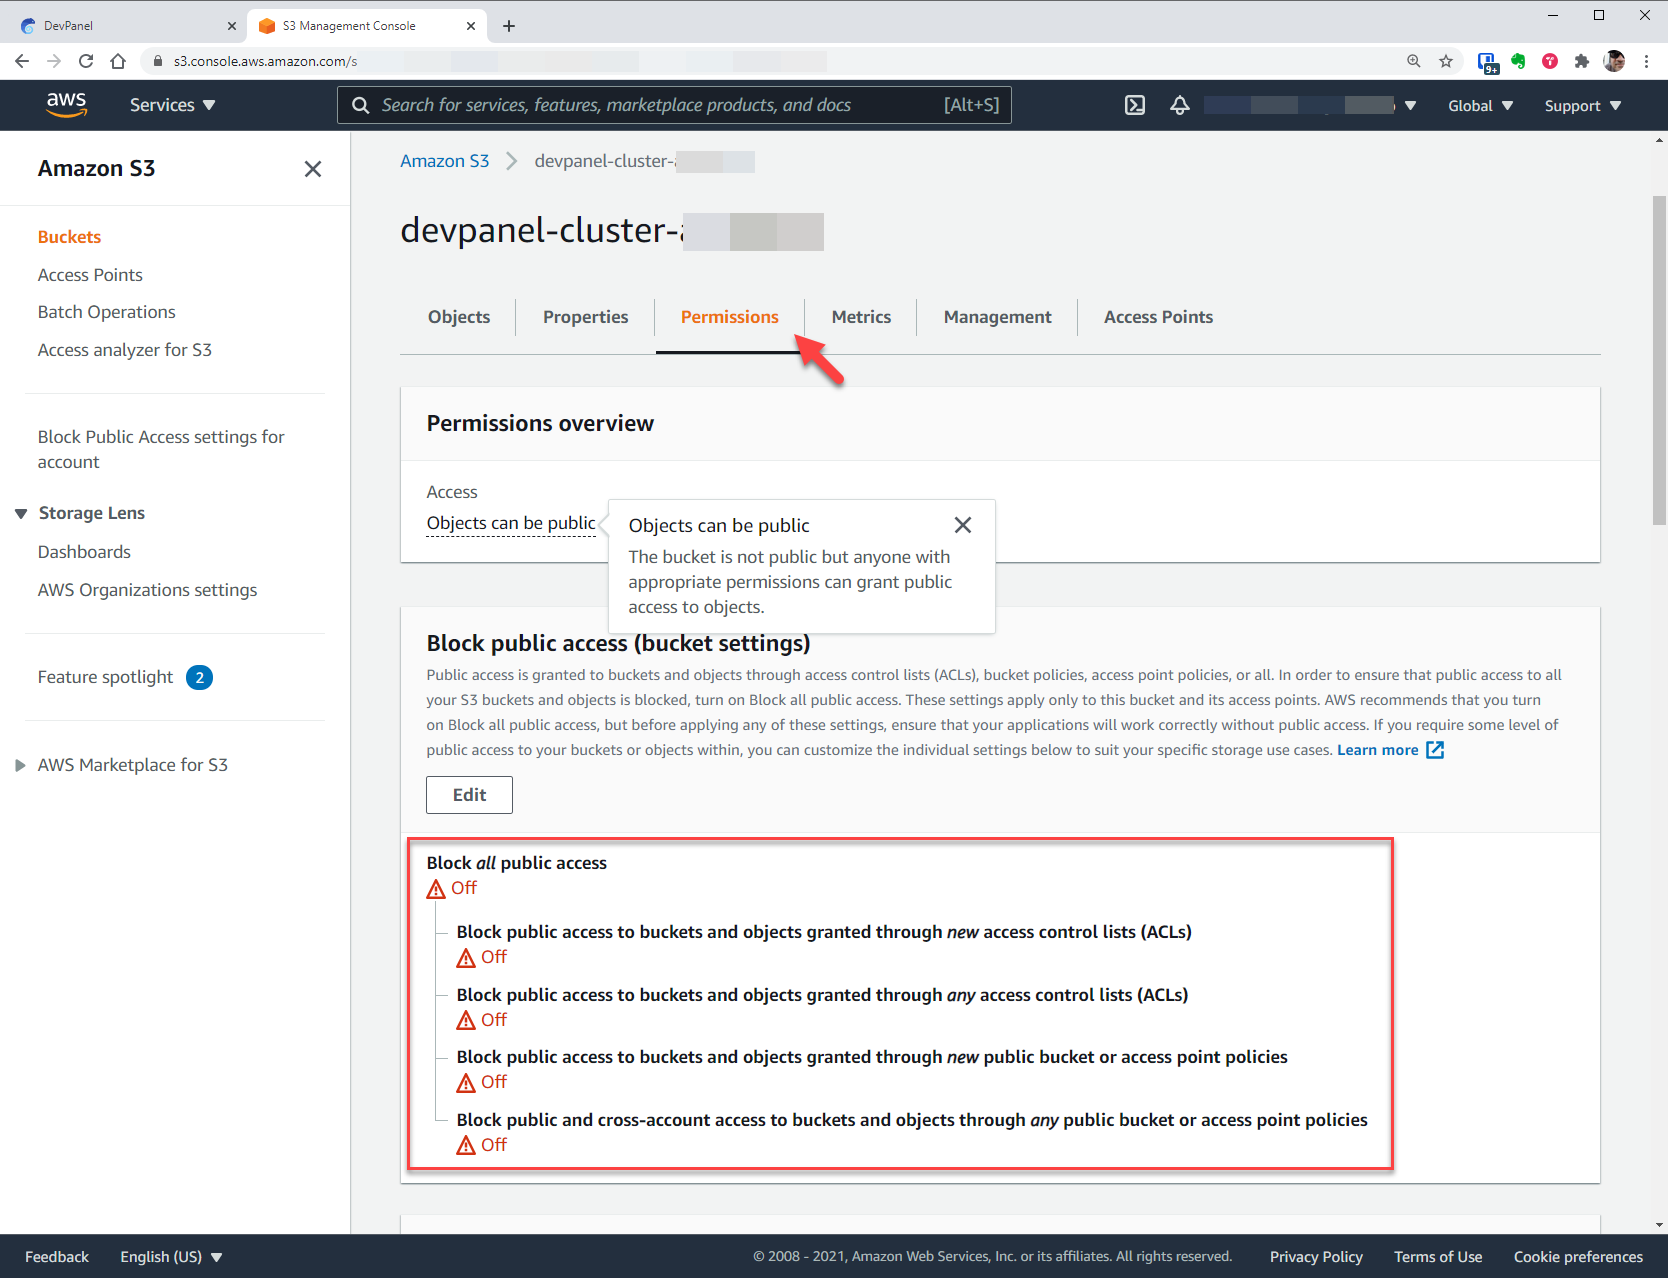Expand the Services dropdown menu
The height and width of the screenshot is (1278, 1668).
tap(172, 105)
